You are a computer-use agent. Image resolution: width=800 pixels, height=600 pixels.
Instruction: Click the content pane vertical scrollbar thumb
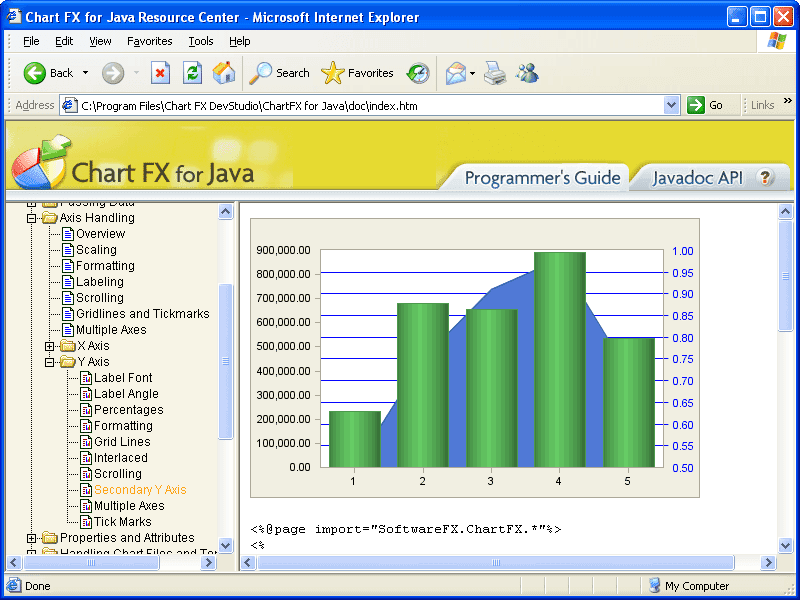[x=786, y=276]
